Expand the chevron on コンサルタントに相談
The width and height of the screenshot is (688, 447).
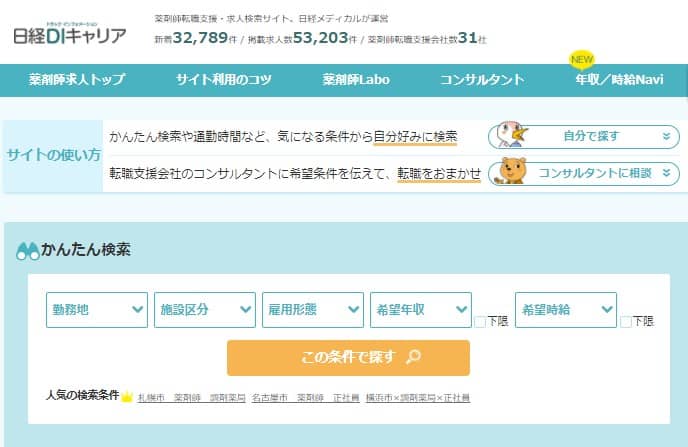click(x=666, y=173)
